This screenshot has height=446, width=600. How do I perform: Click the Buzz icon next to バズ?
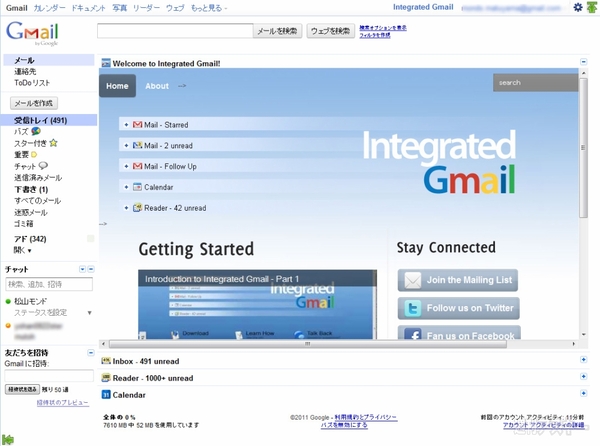tap(36, 131)
